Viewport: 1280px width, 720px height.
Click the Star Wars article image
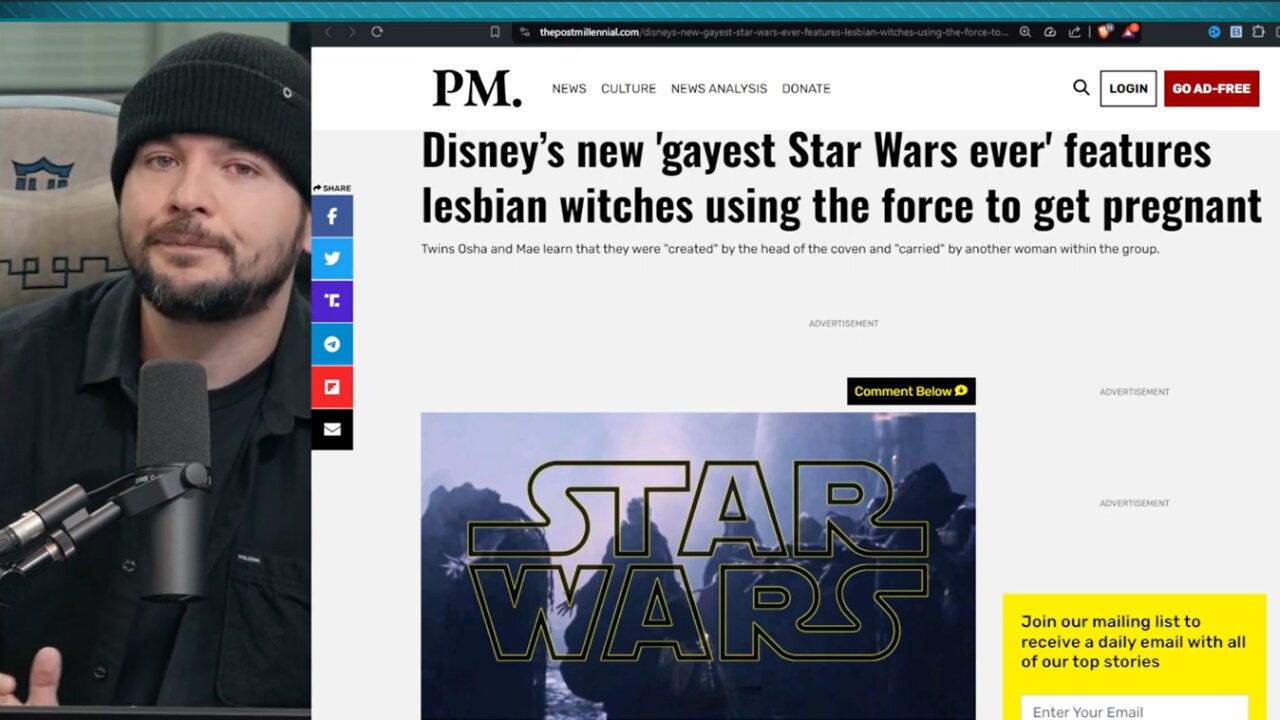[x=698, y=566]
